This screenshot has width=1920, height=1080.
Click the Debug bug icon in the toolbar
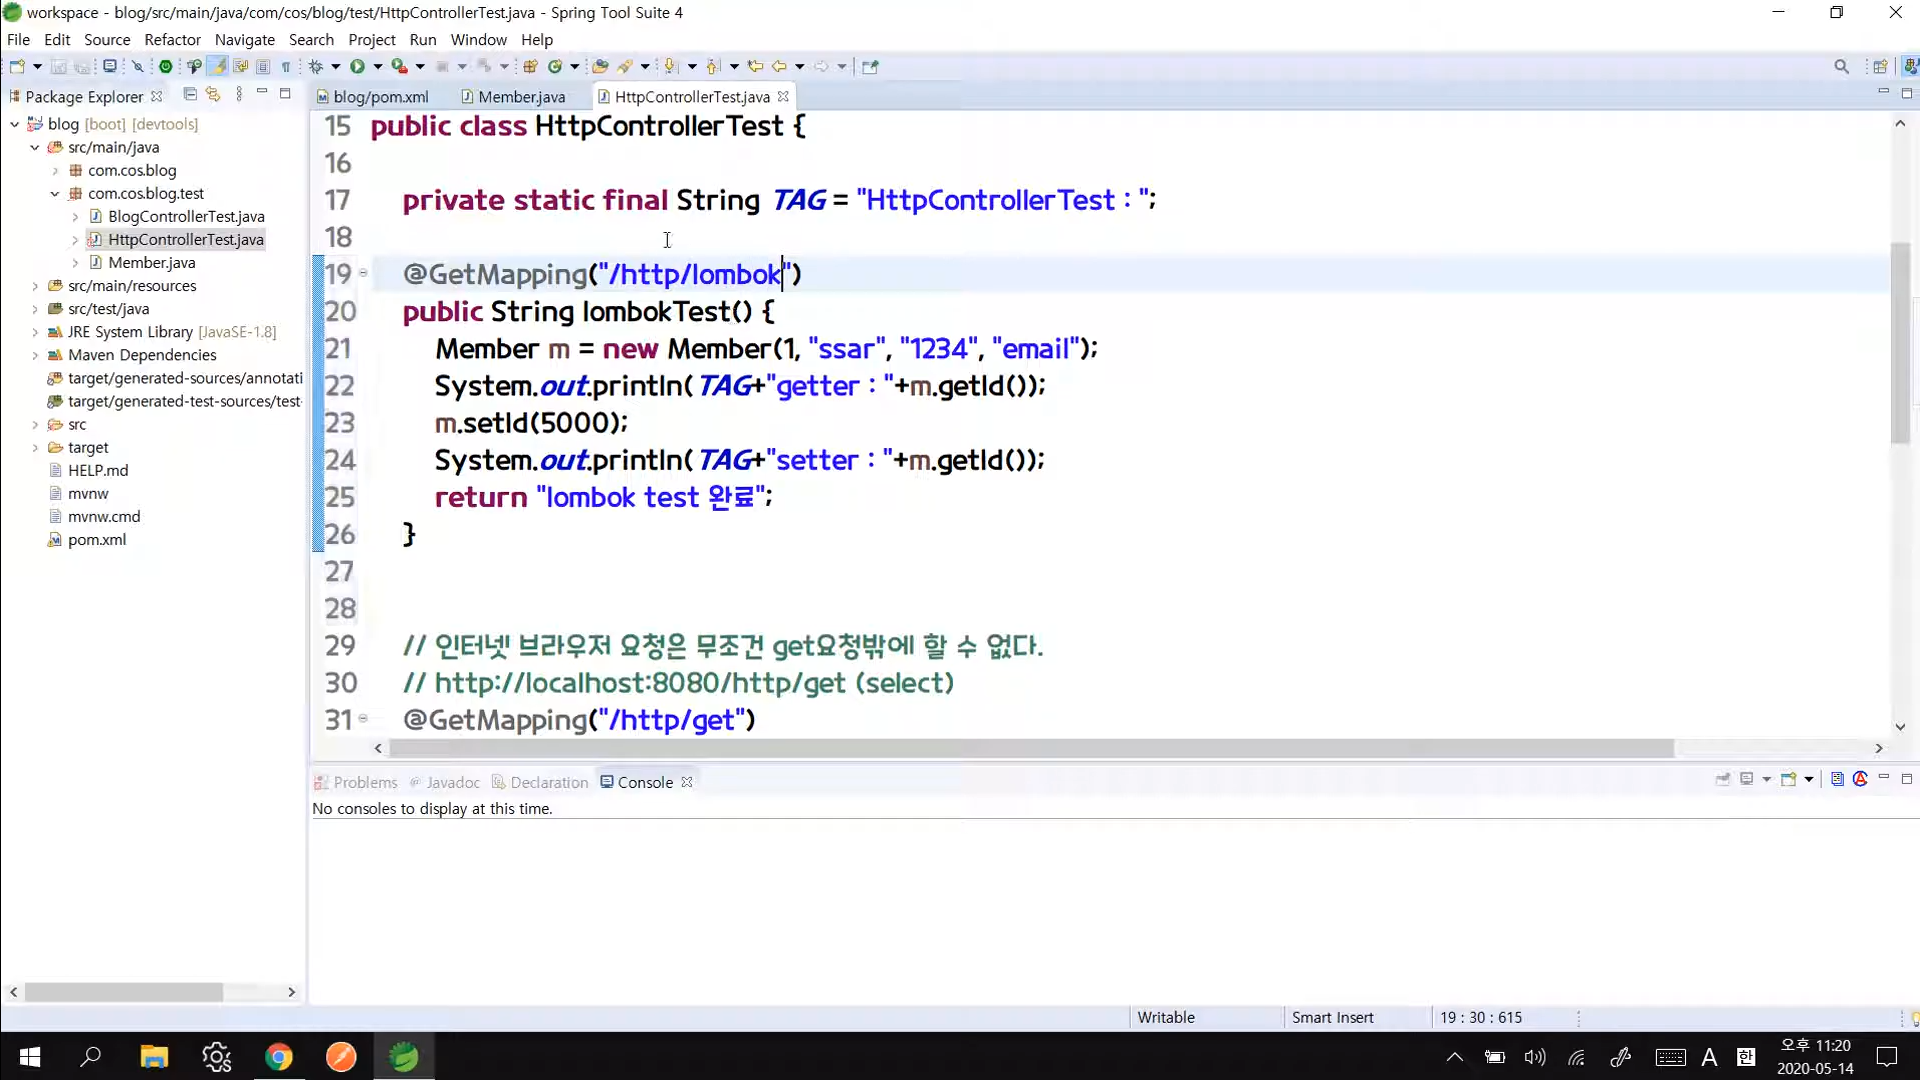click(315, 66)
